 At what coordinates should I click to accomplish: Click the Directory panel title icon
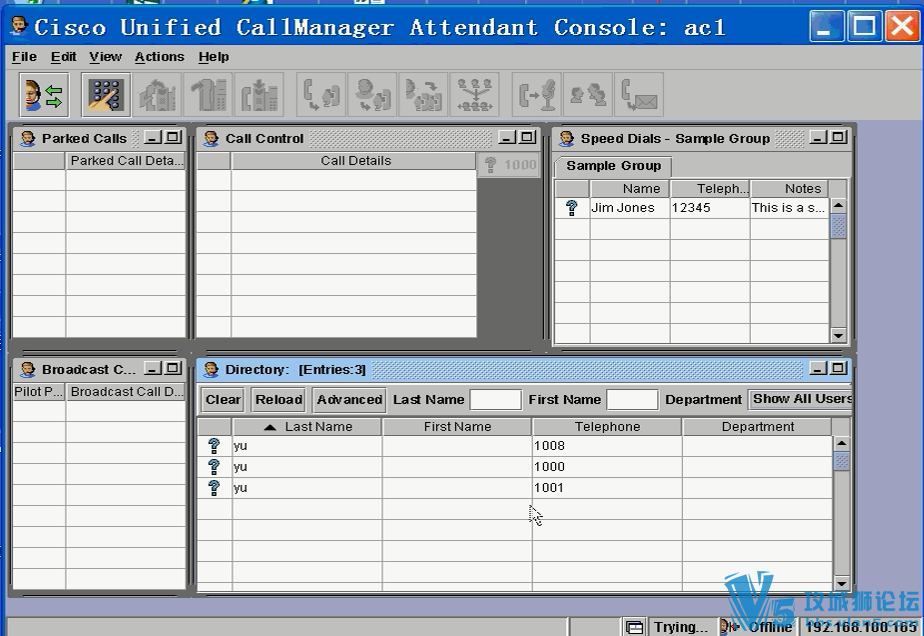[x=211, y=370]
